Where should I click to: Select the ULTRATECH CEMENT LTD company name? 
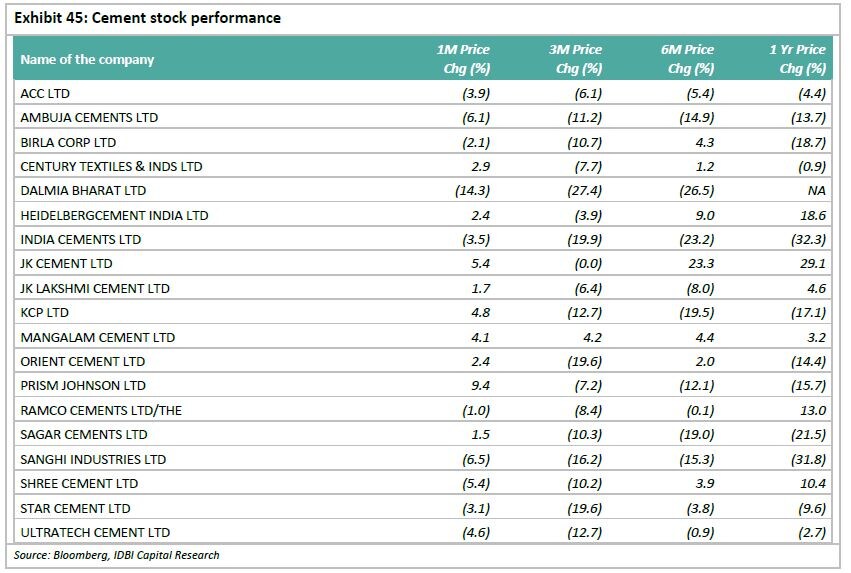pos(95,533)
